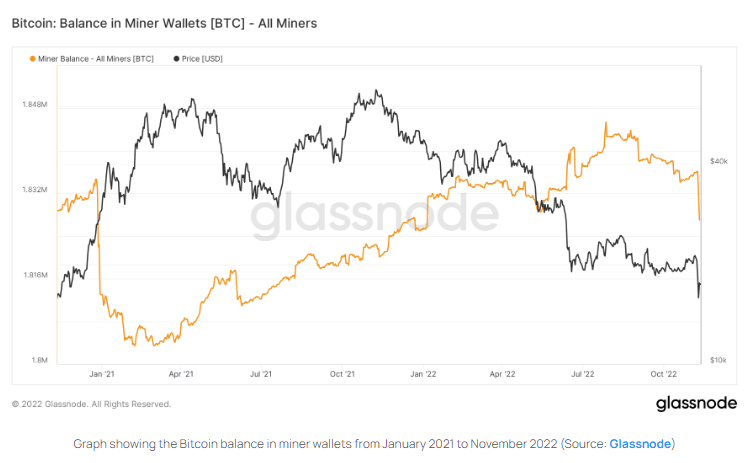Click the chart title text
Viewport: 746px width, 463px height.
[x=164, y=22]
